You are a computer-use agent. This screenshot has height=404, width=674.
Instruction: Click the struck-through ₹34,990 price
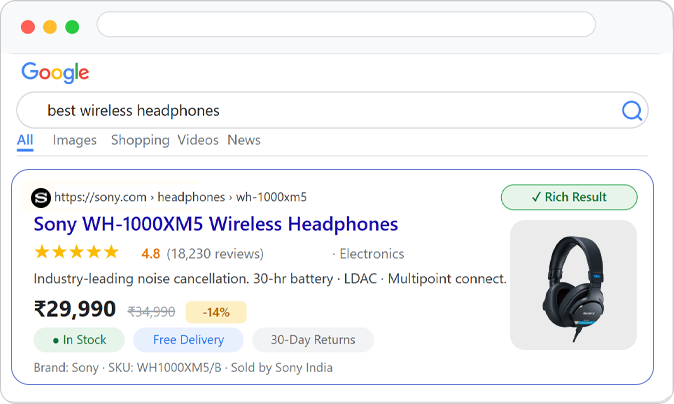(151, 312)
